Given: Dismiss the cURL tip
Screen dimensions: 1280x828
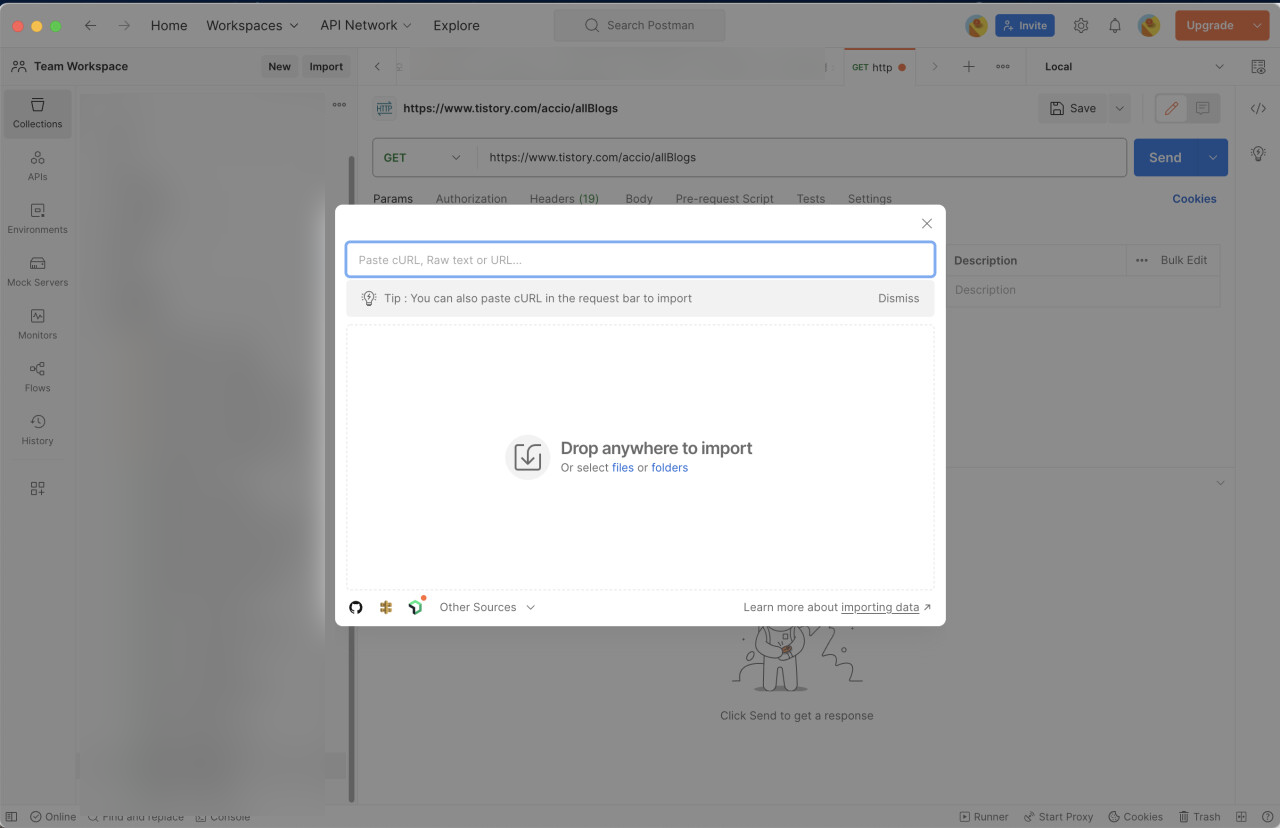Looking at the screenshot, I should [x=898, y=298].
